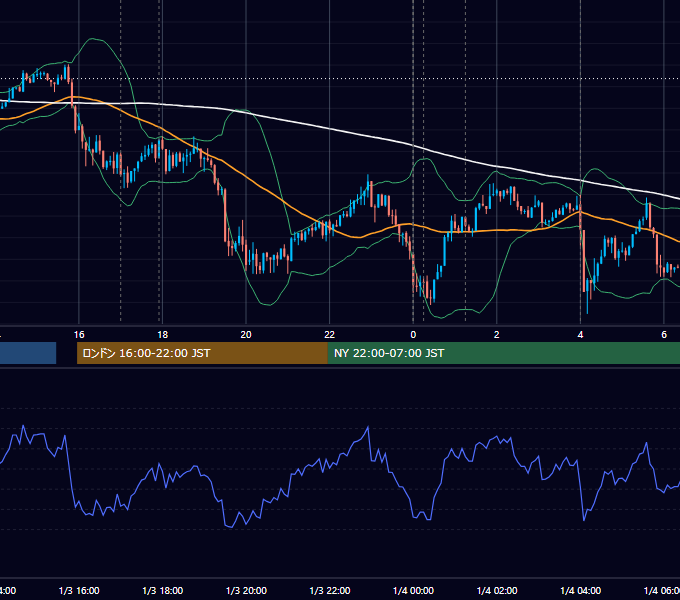Click the 1/4 02:00 date label
Image resolution: width=680 pixels, height=600 pixels.
(x=497, y=591)
